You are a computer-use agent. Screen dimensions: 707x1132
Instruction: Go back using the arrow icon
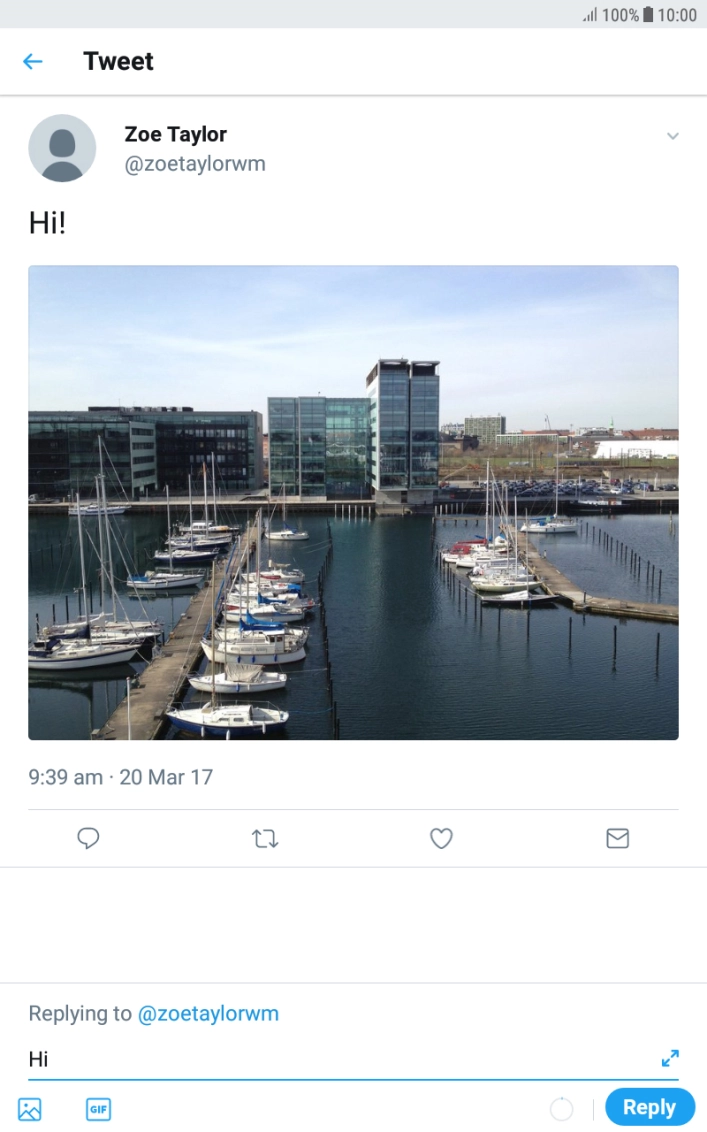point(31,61)
